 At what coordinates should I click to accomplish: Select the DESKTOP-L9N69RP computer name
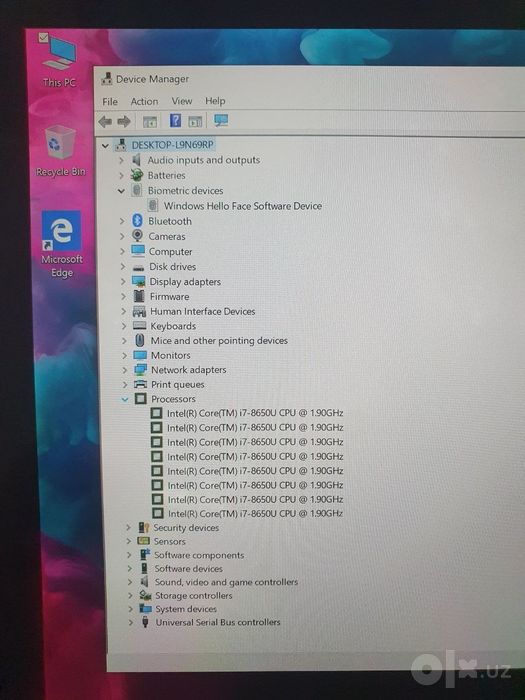(172, 145)
